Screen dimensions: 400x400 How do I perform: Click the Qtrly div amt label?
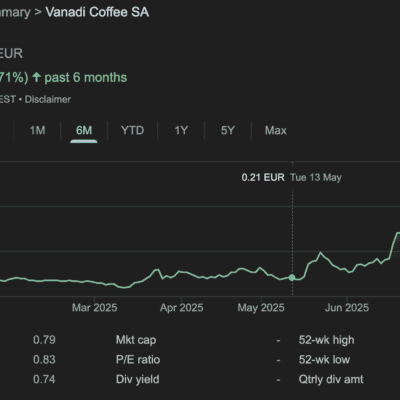click(331, 380)
